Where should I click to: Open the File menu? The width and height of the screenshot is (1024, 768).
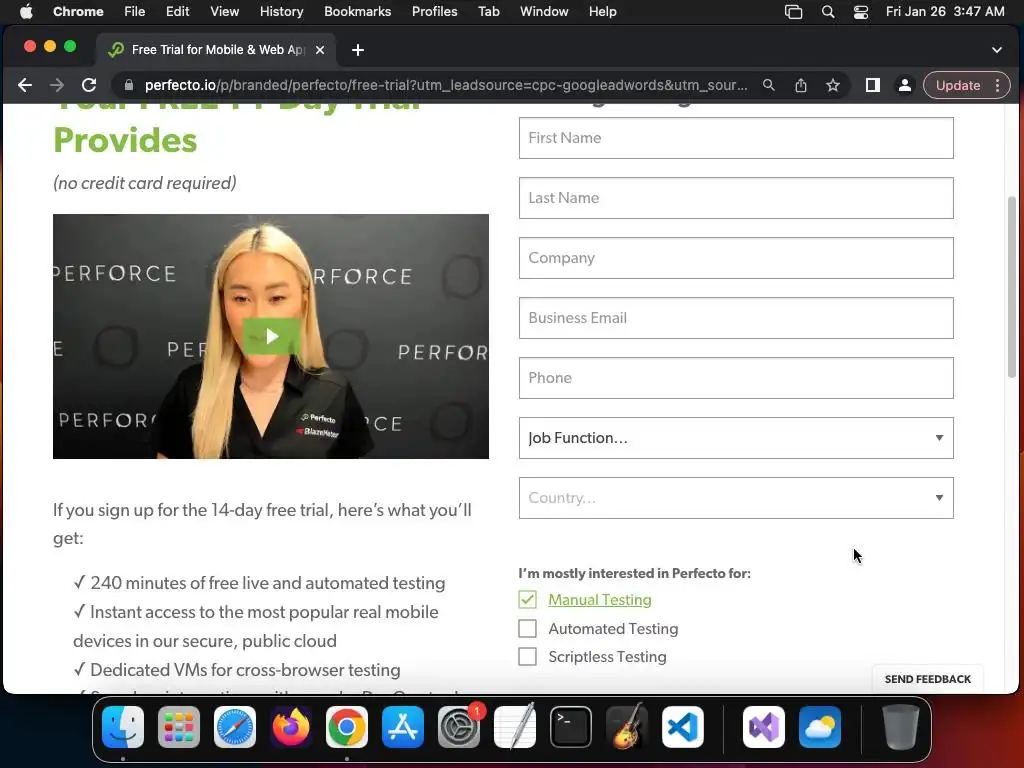135,12
